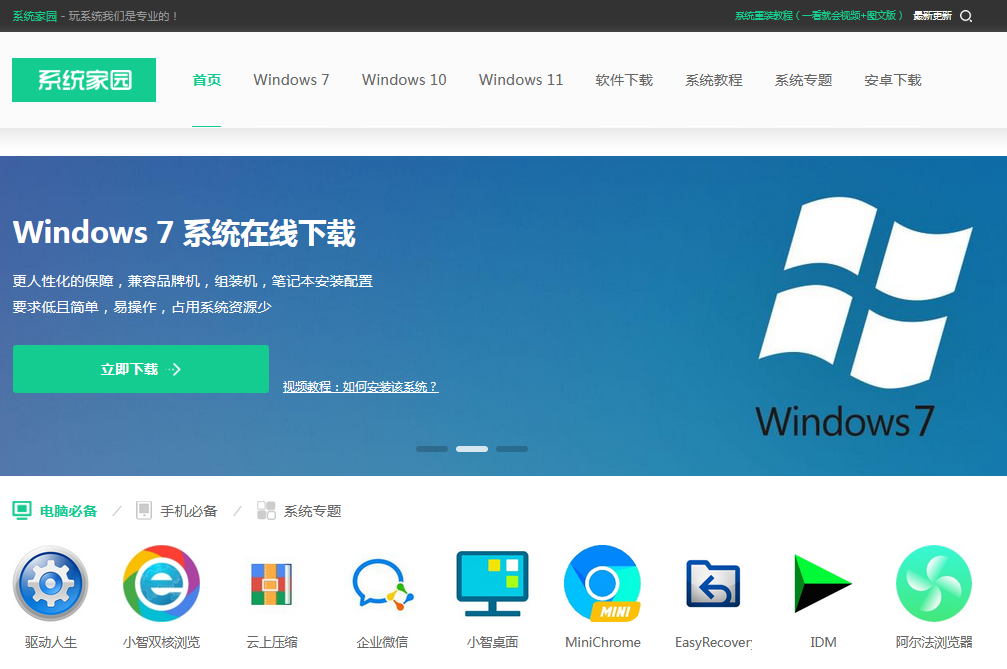The image size is (1007, 669).
Task: Open the Windows 11 nav item
Action: pyautogui.click(x=521, y=80)
